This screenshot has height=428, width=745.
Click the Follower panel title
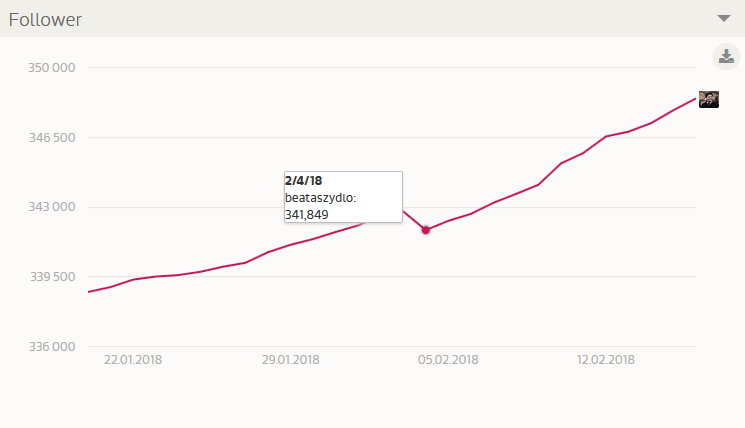click(45, 19)
